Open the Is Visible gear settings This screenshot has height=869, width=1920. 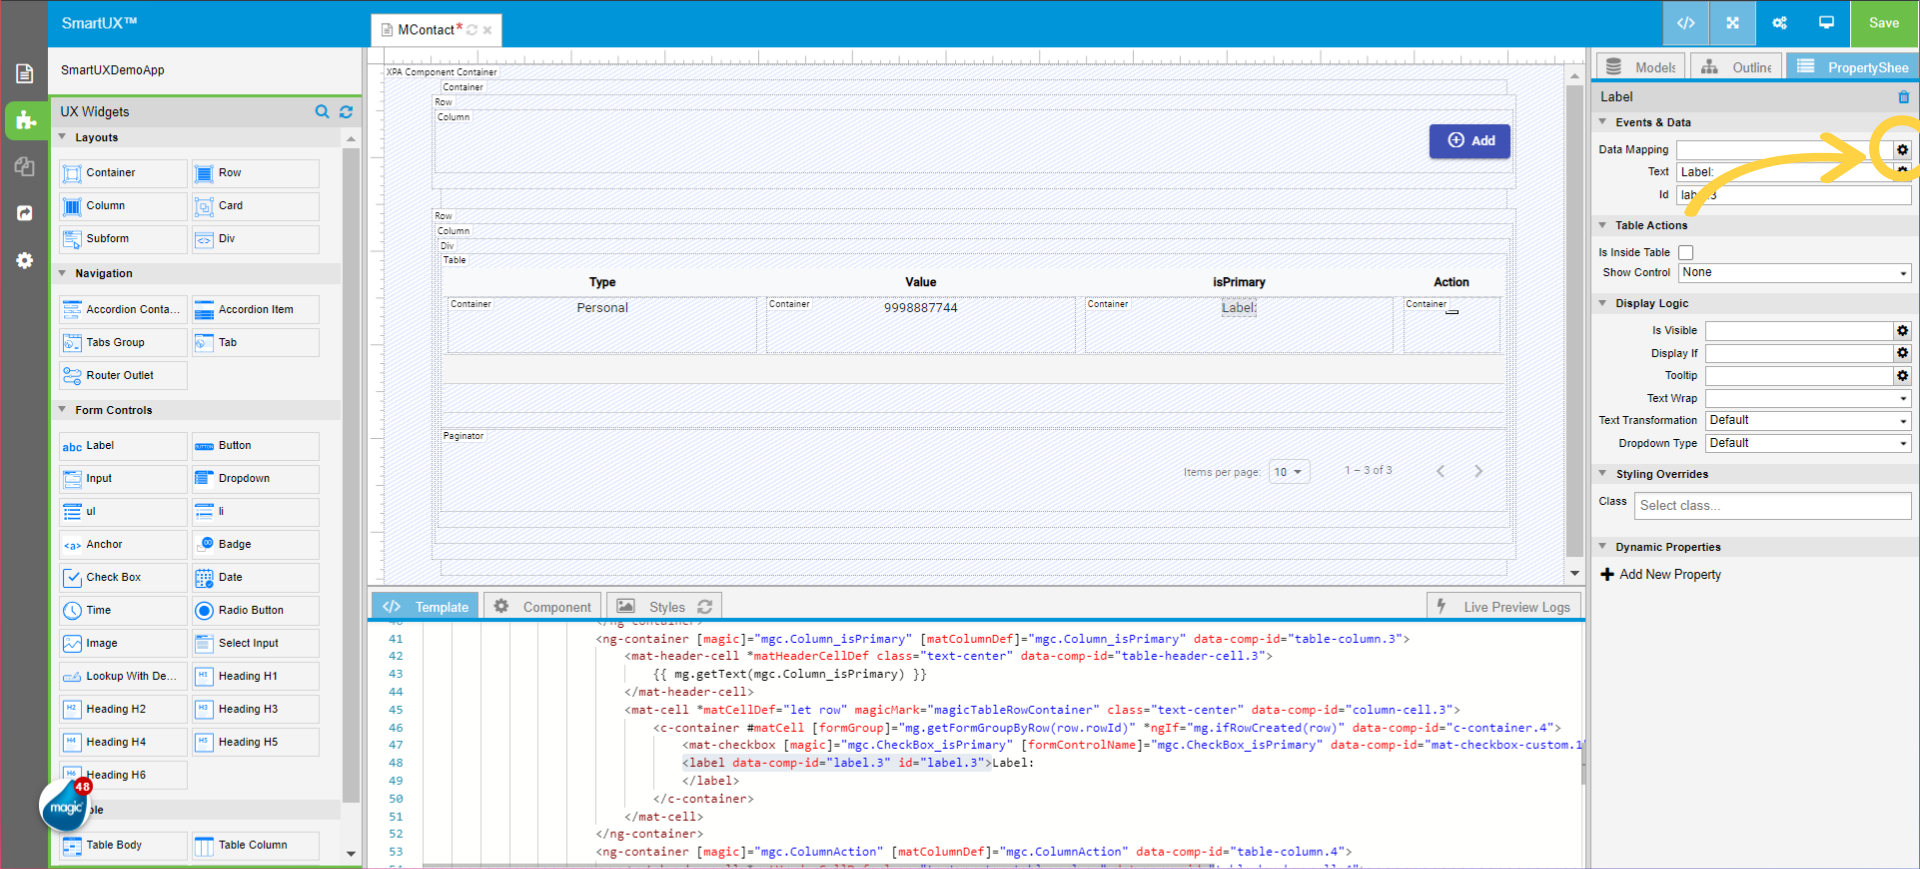[x=1902, y=331]
